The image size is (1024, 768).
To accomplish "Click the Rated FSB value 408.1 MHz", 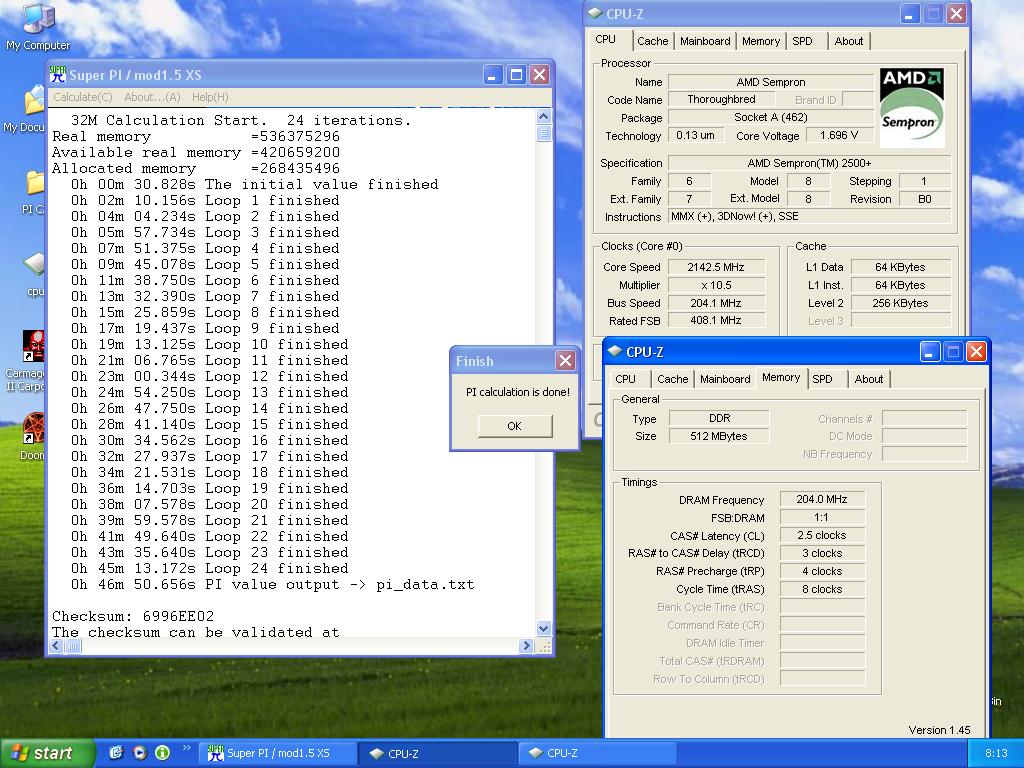I will tap(716, 321).
